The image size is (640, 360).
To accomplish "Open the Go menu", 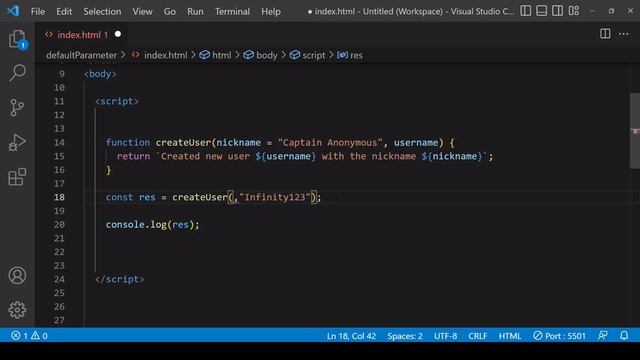I will point(170,11).
